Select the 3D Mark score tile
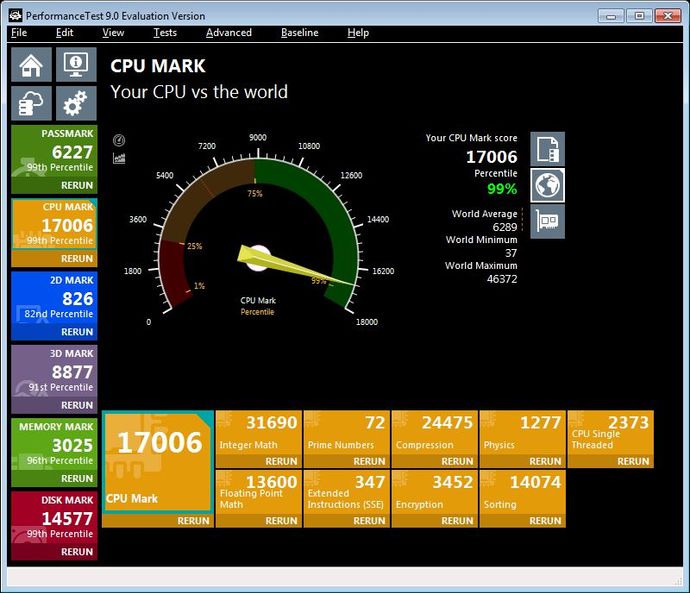 [54, 371]
